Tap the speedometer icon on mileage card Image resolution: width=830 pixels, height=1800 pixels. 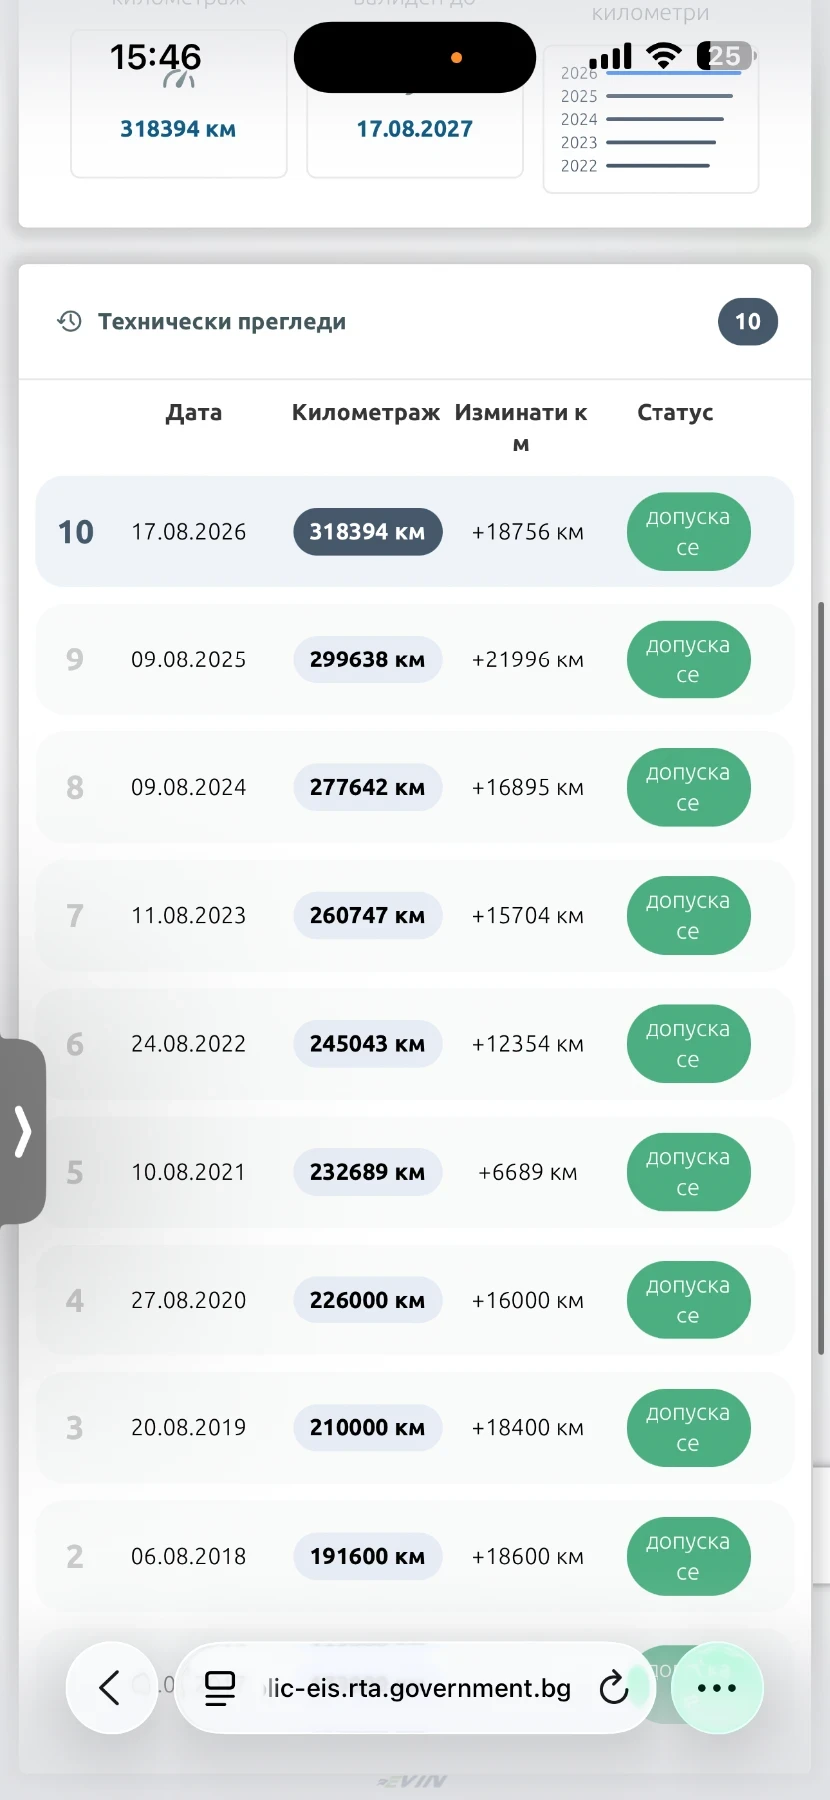click(179, 80)
